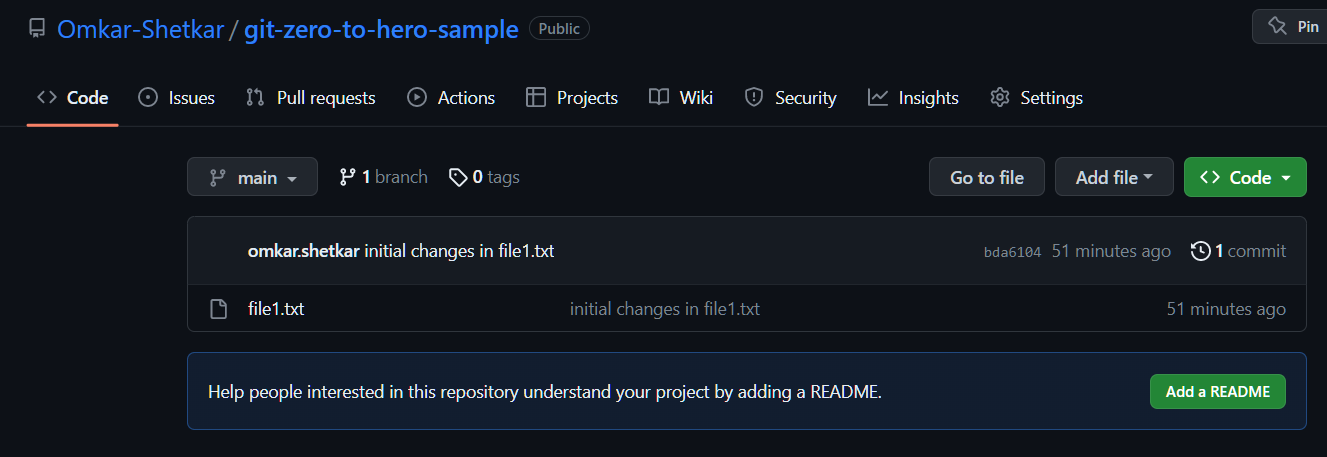Open the green Code dropdown

pyautogui.click(x=1244, y=177)
